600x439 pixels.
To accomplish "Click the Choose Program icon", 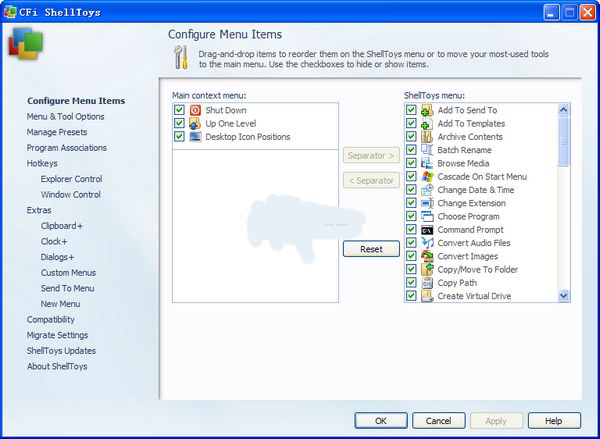I will click(x=427, y=216).
